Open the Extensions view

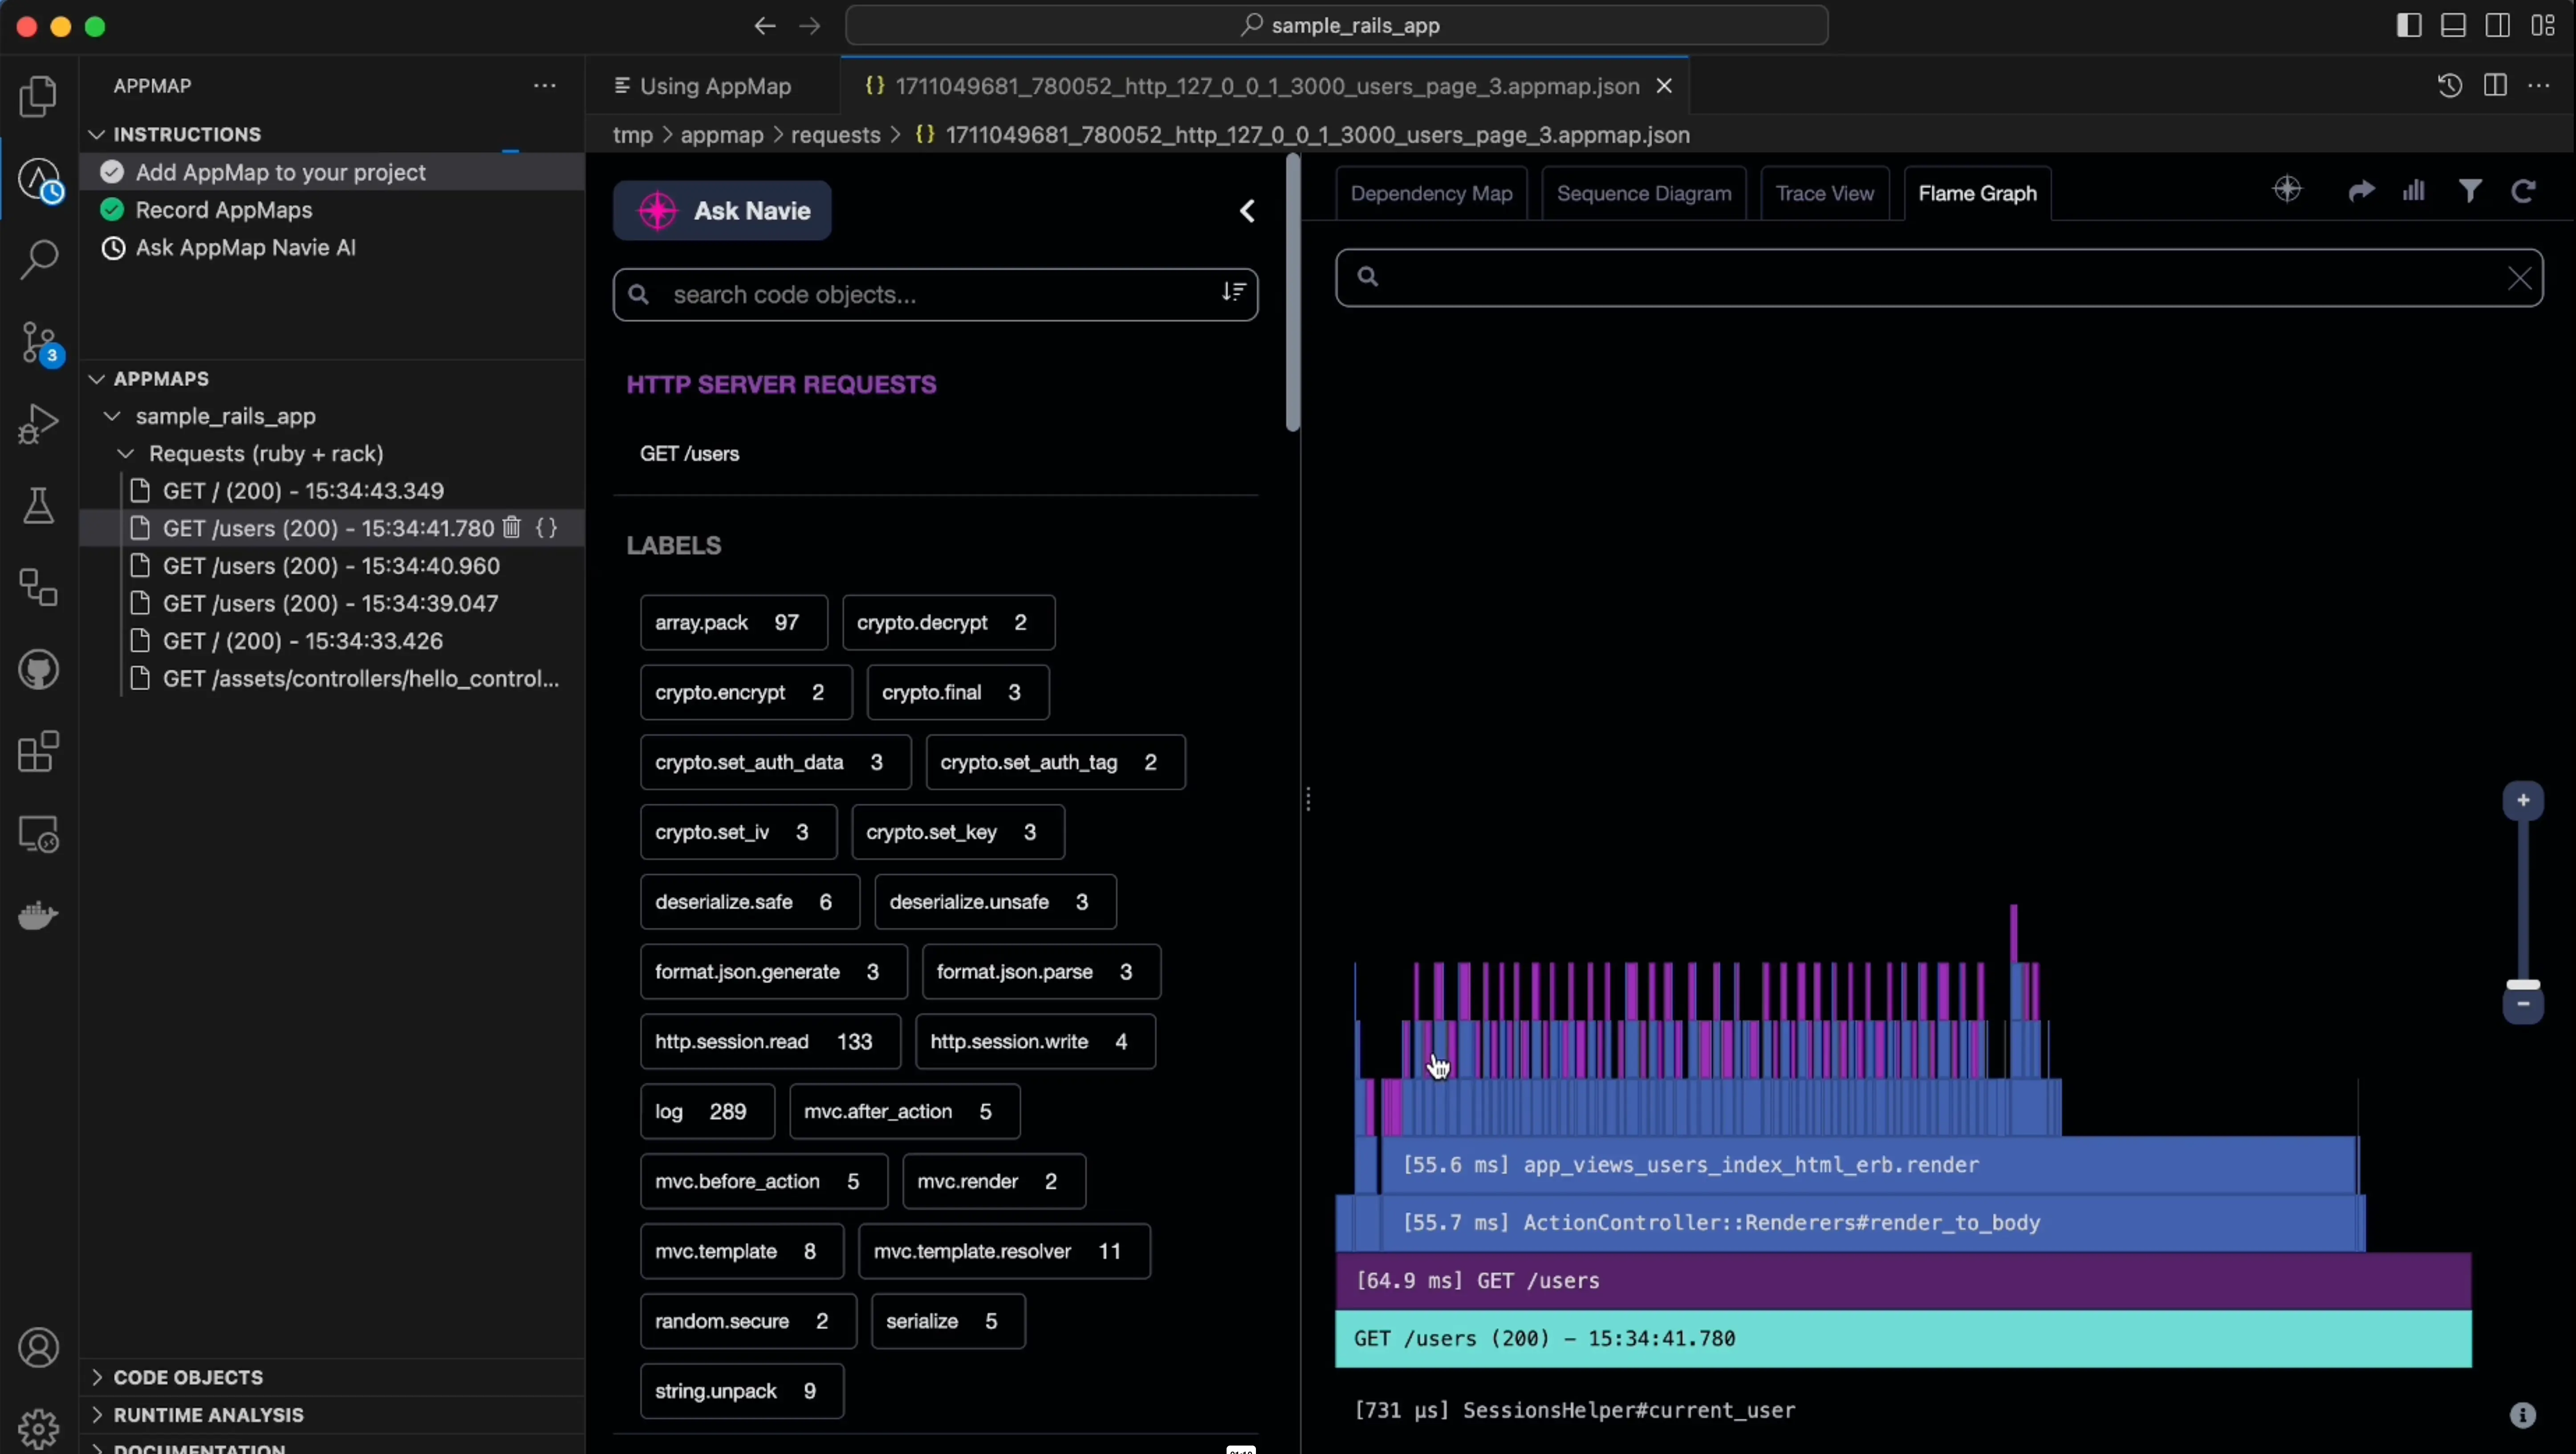tap(38, 752)
